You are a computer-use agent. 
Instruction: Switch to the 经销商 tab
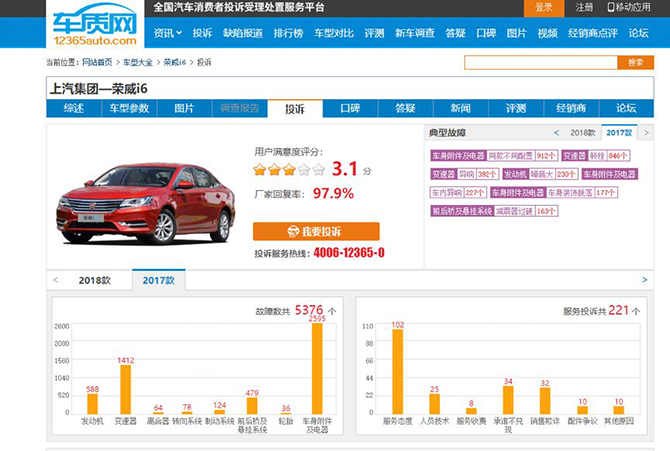pyautogui.click(x=571, y=108)
